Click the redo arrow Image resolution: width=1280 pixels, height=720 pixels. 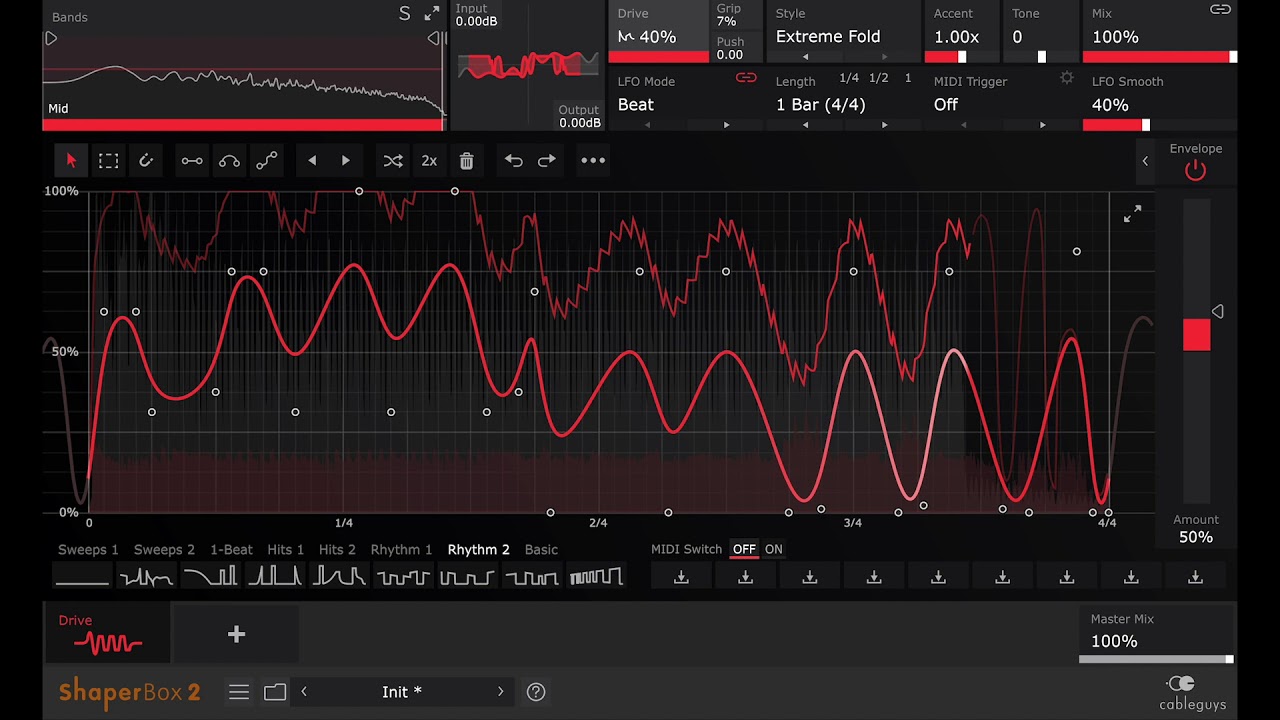coord(547,160)
